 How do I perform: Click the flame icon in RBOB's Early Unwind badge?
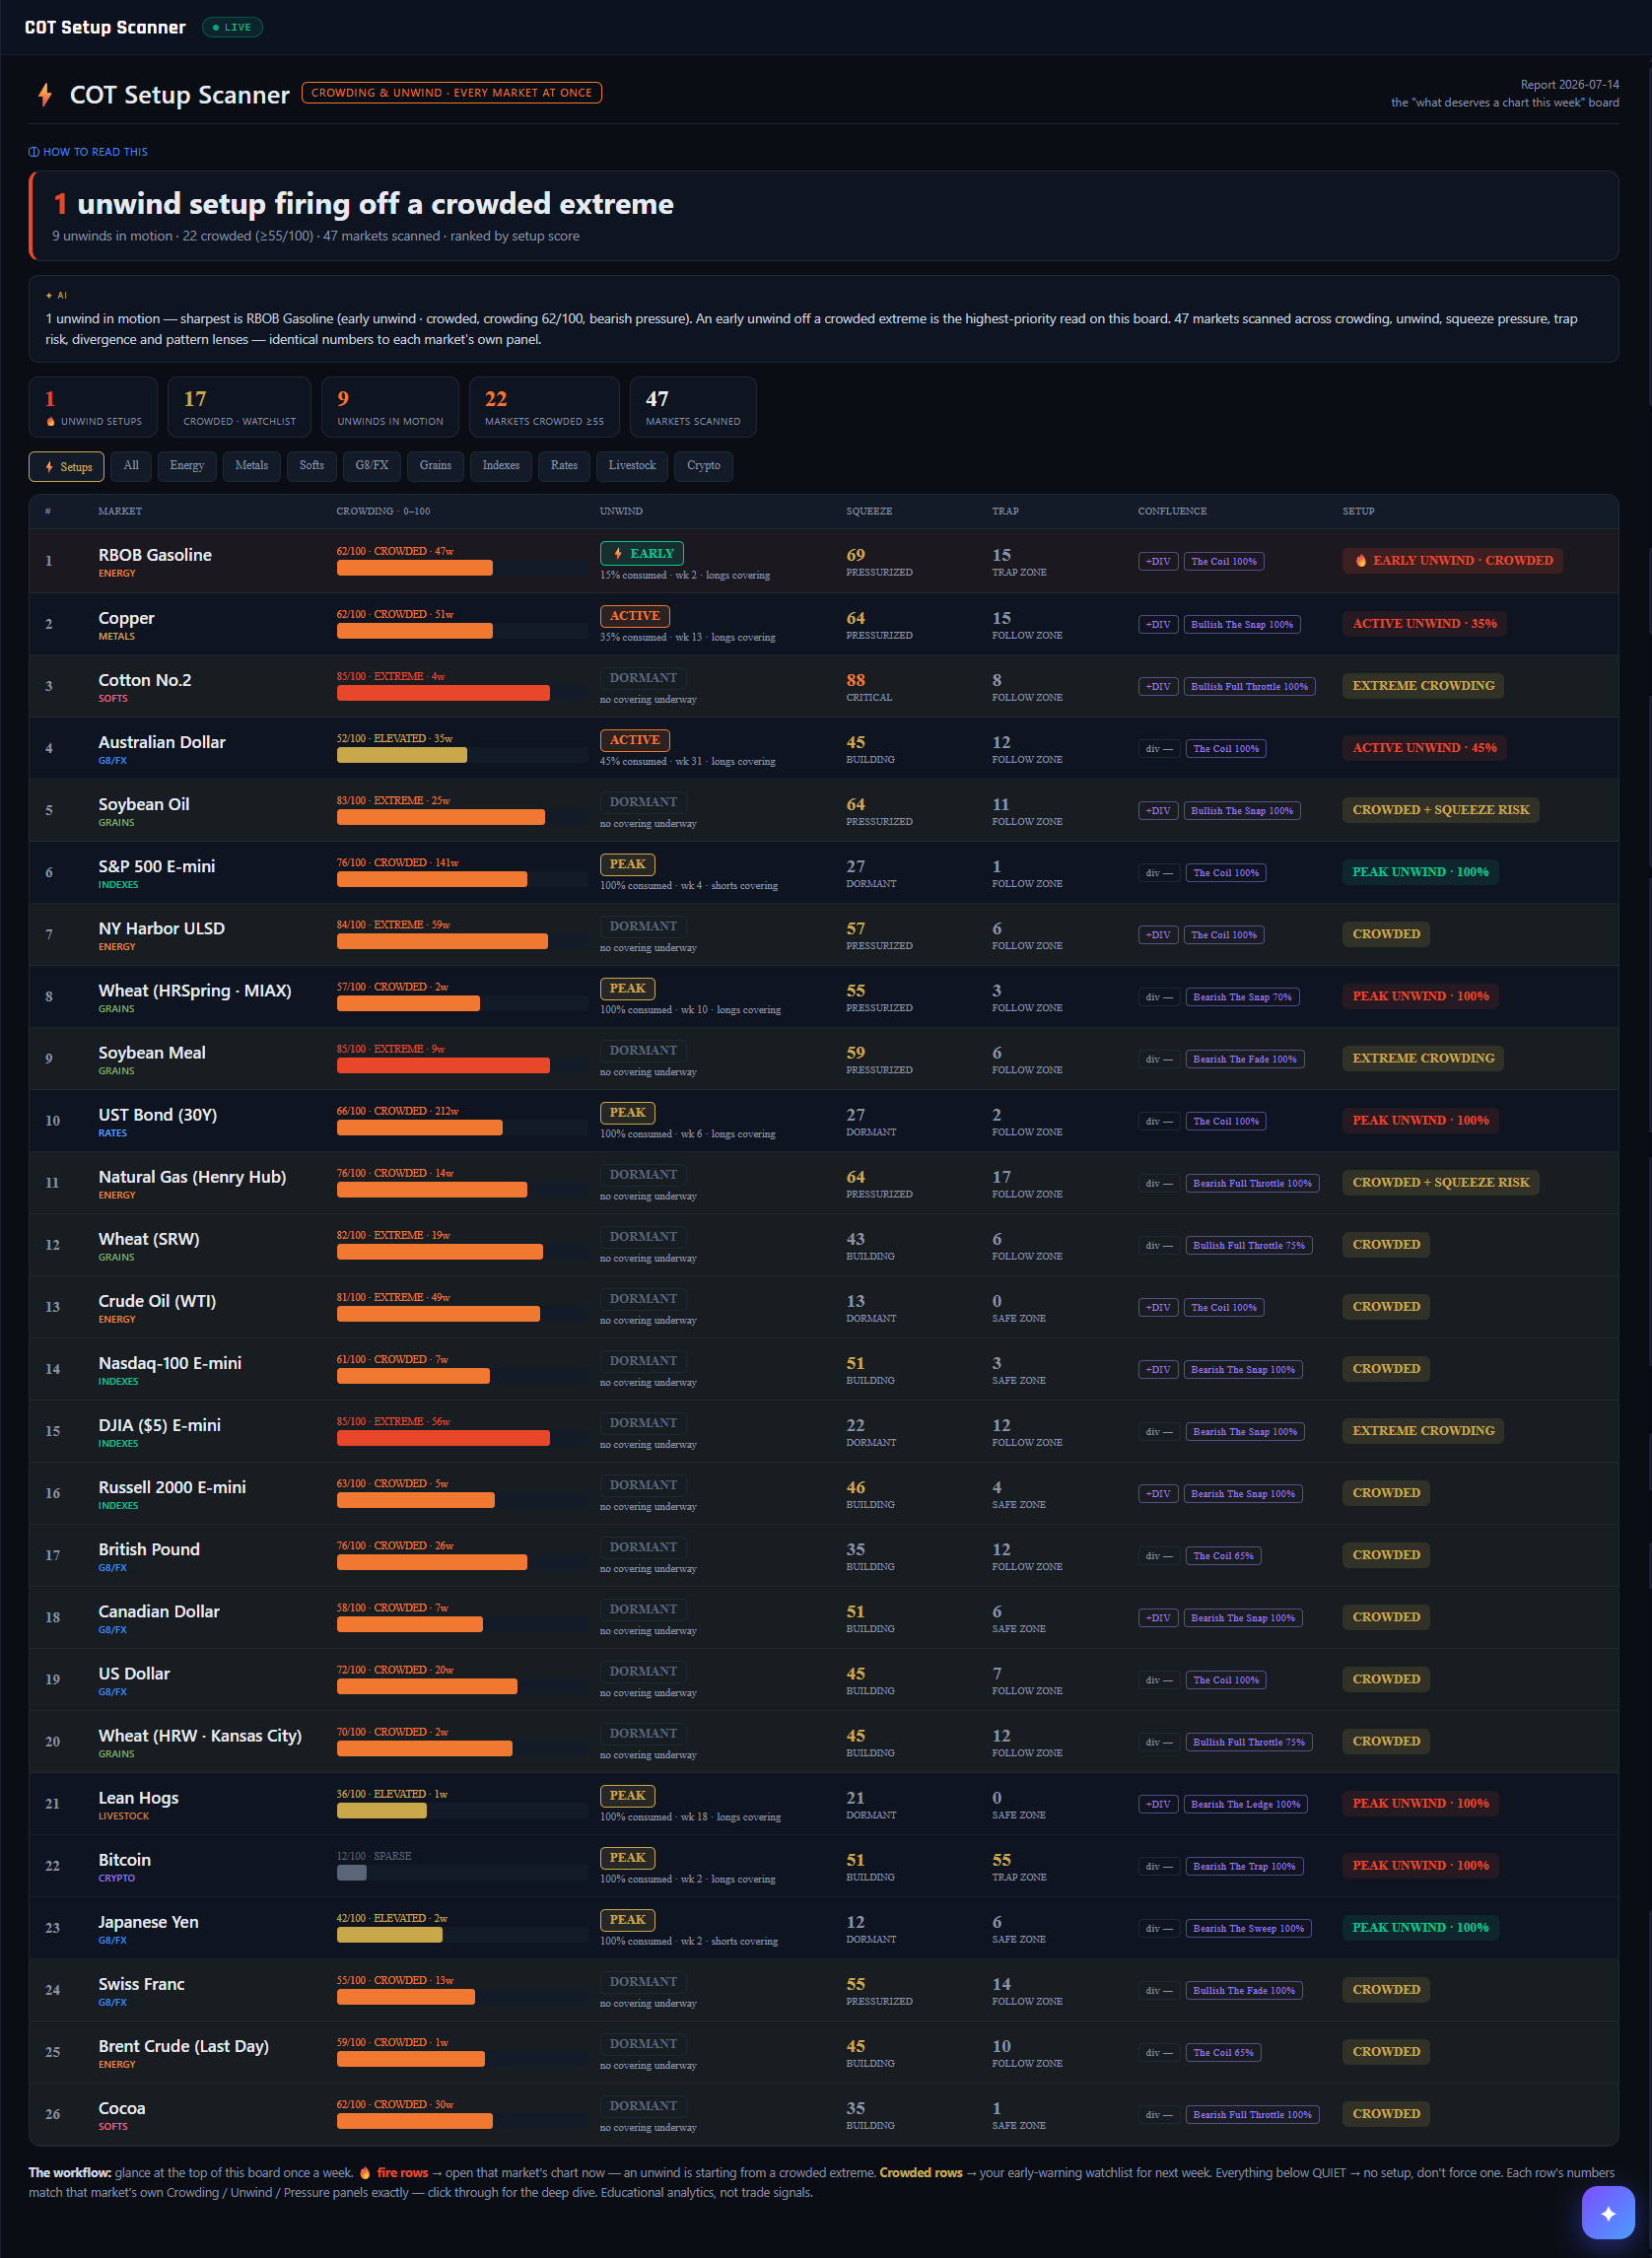(x=1361, y=561)
